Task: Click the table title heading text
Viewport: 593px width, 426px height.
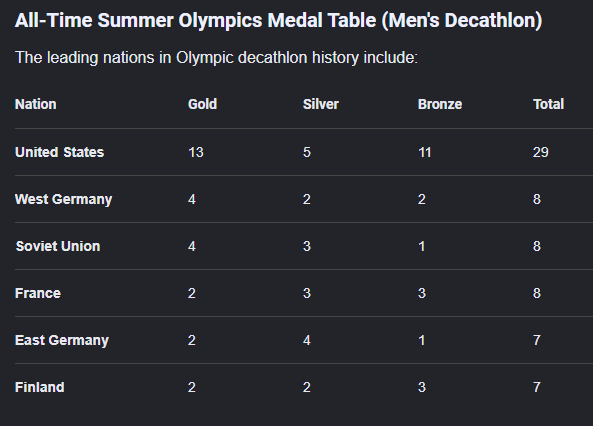Action: 278,20
